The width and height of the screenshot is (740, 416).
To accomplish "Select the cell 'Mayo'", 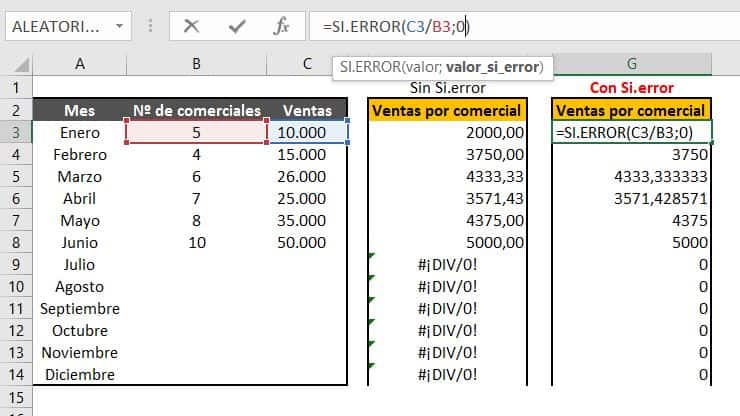I will [80, 221].
